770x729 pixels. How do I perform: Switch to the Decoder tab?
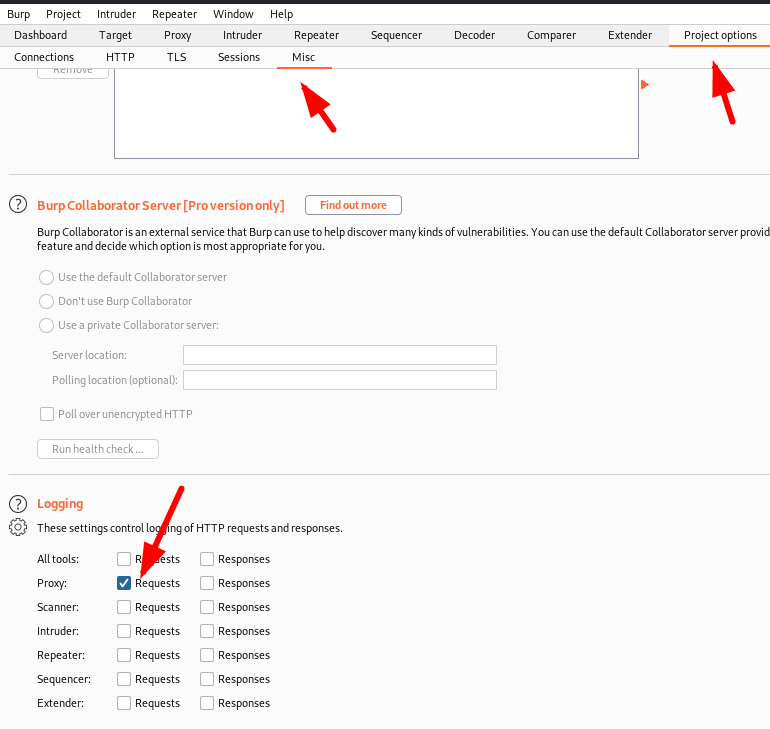click(x=474, y=35)
